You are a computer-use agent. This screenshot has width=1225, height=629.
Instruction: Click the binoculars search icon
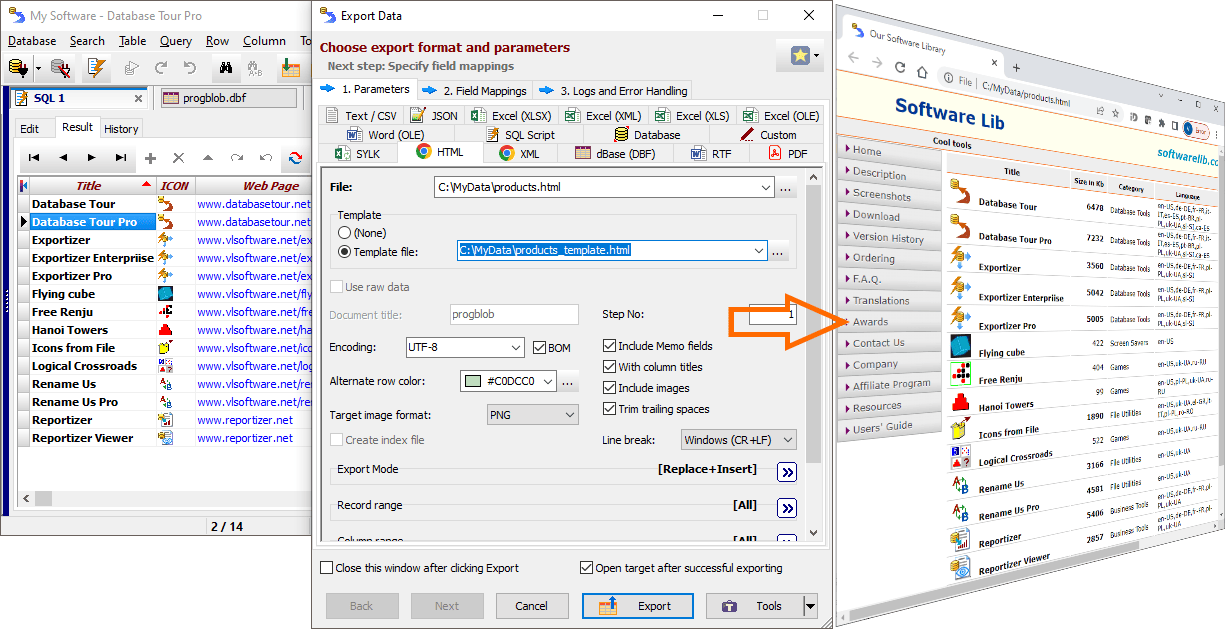226,68
